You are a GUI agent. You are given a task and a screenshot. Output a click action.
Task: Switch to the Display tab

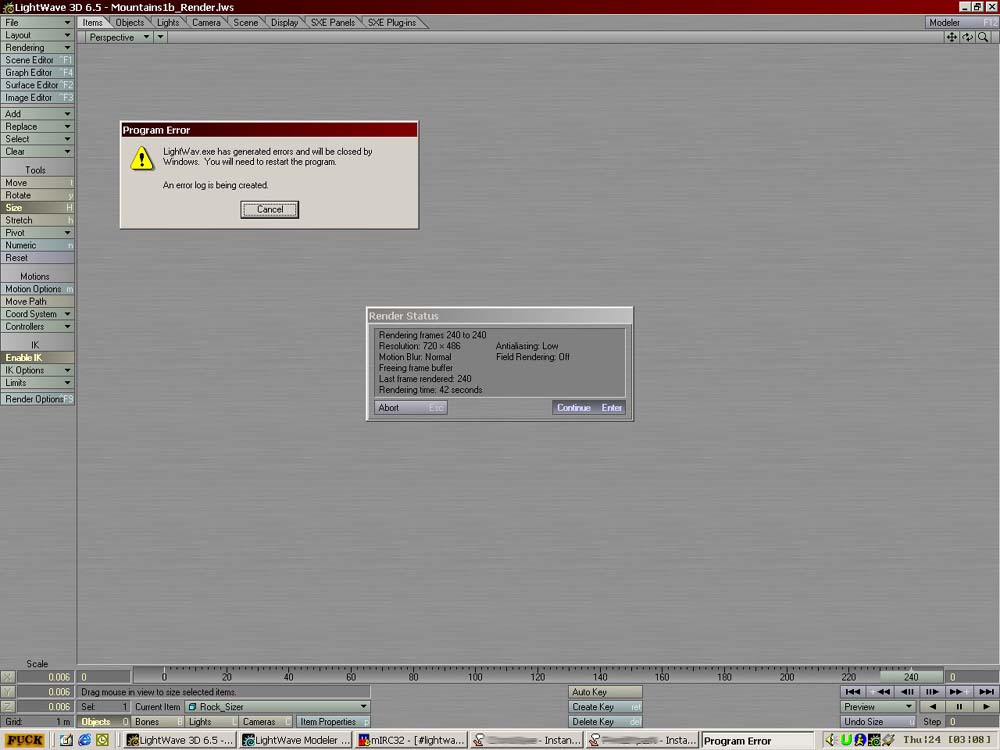[284, 22]
